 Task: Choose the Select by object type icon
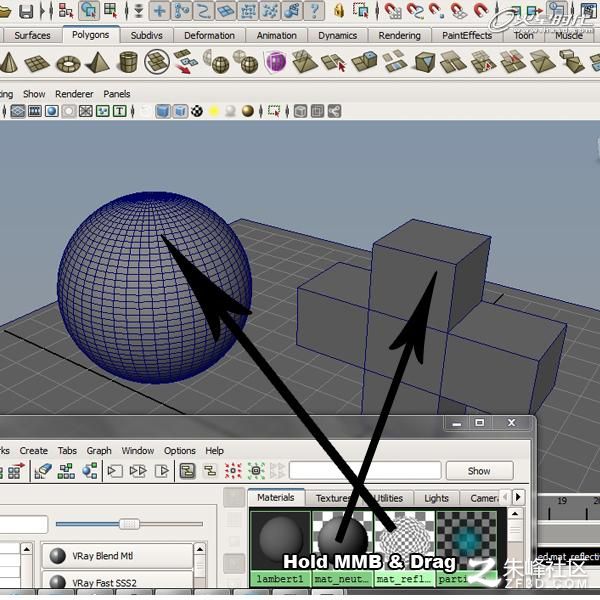tap(89, 10)
